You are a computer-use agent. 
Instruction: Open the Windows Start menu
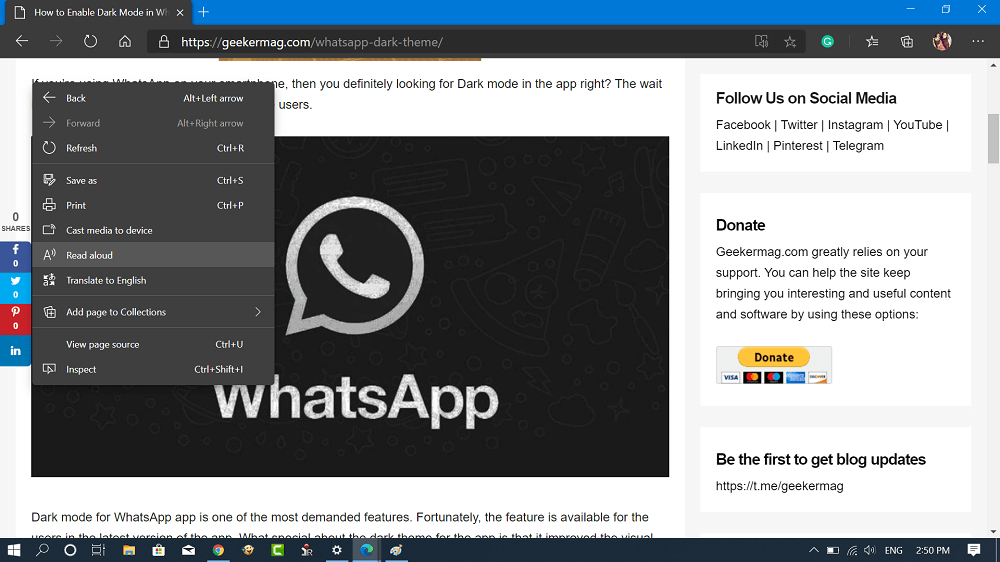[13, 550]
